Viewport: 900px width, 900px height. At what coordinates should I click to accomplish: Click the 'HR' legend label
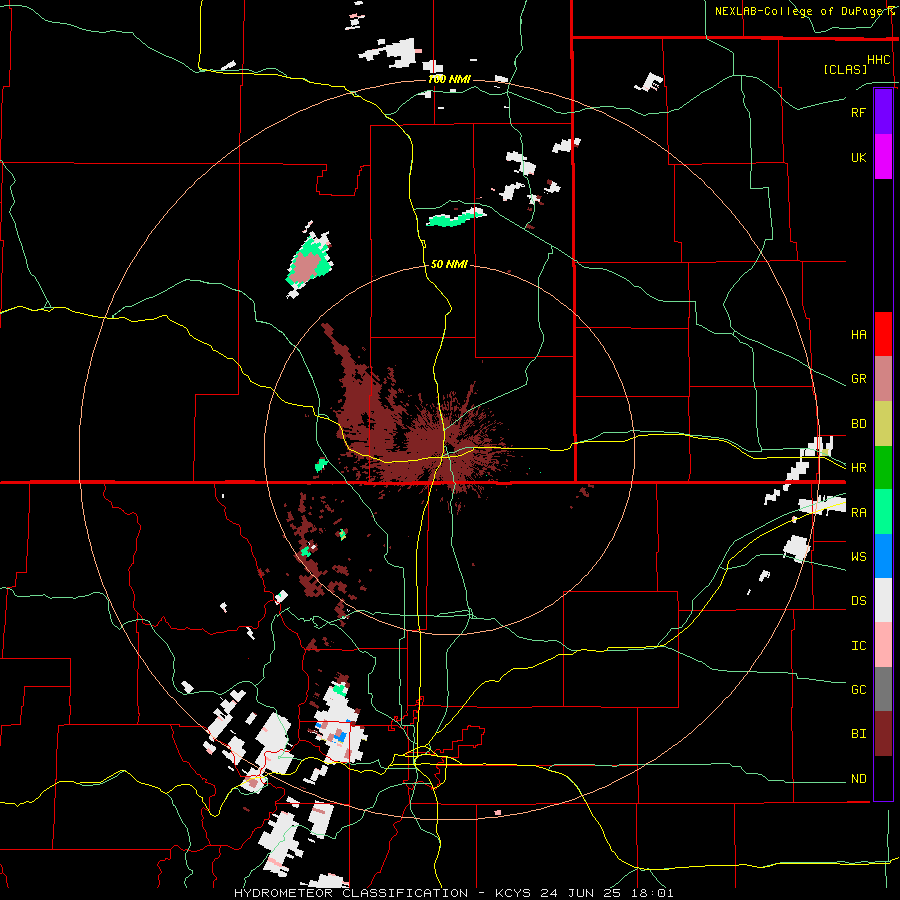point(858,468)
